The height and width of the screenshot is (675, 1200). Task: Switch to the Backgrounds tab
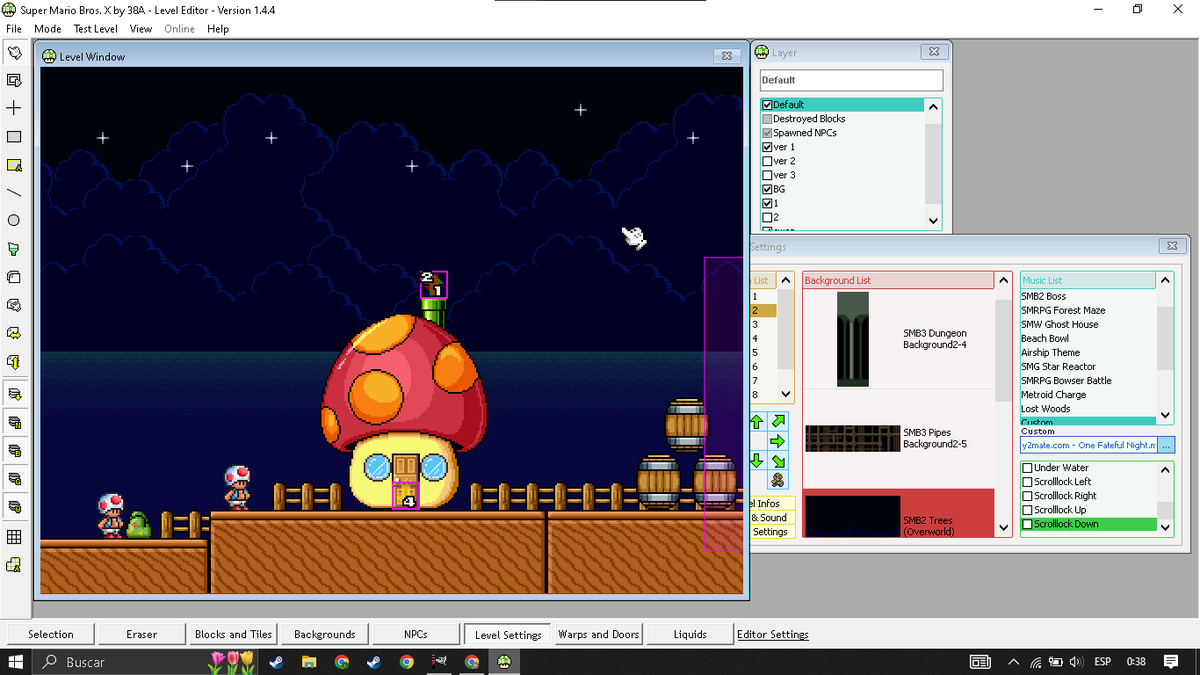click(324, 634)
